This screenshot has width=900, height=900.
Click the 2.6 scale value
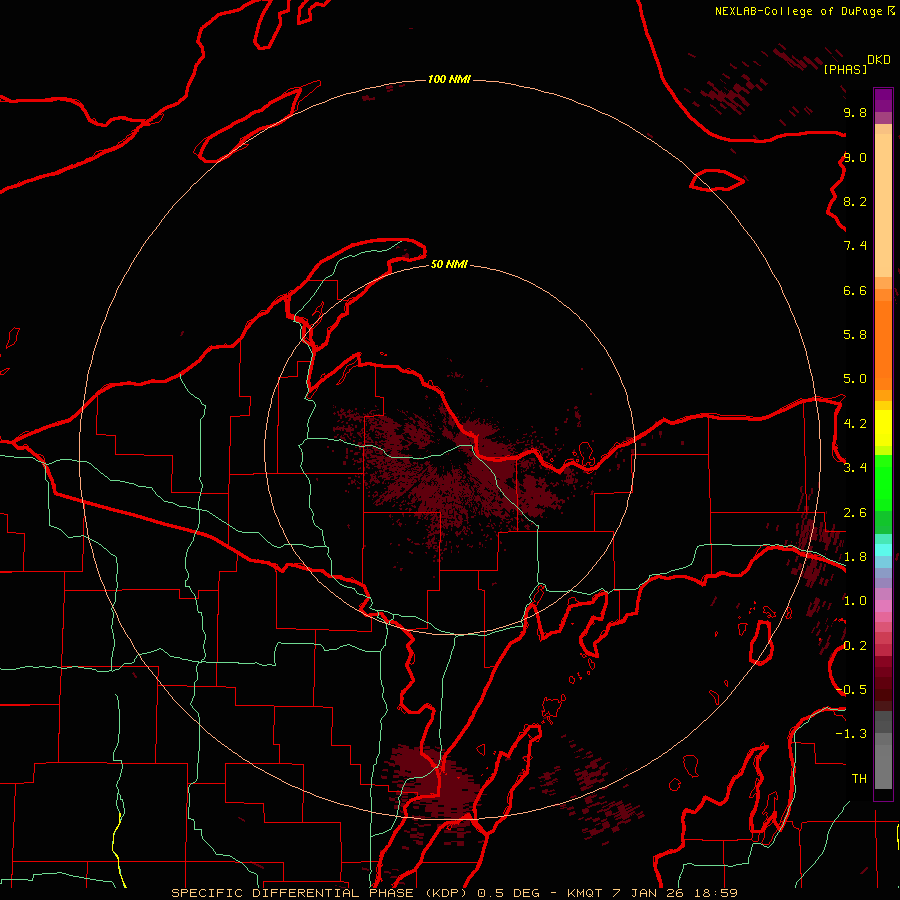point(855,513)
